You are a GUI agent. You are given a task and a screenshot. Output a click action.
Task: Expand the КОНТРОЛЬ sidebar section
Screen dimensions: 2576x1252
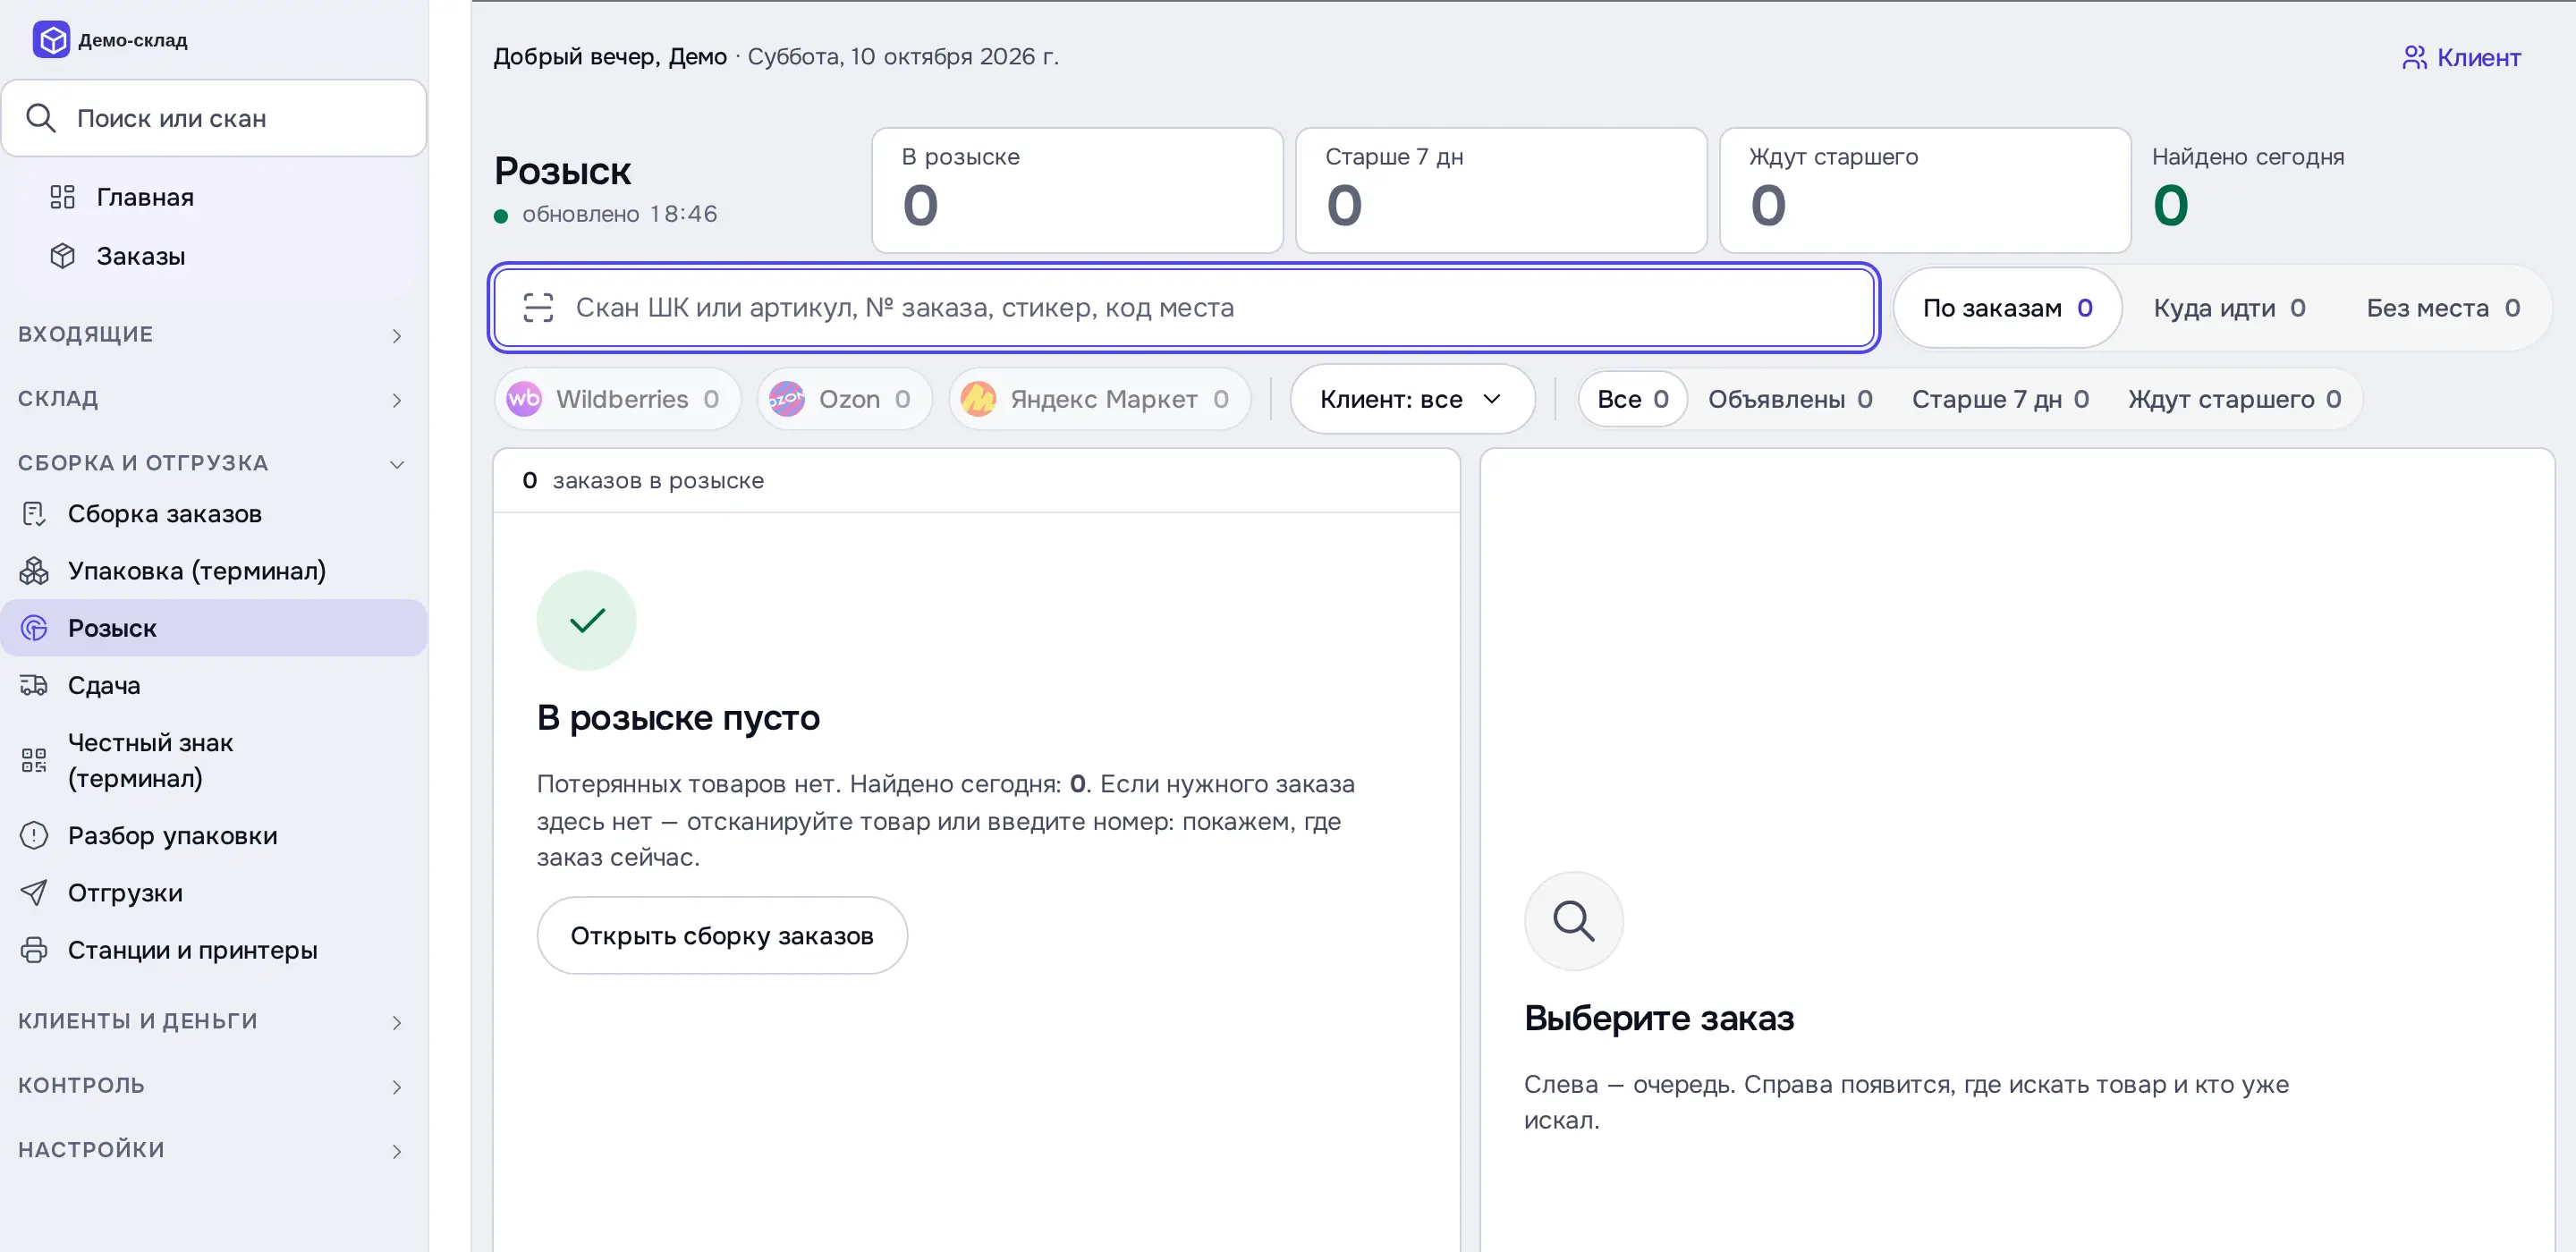coord(213,1086)
